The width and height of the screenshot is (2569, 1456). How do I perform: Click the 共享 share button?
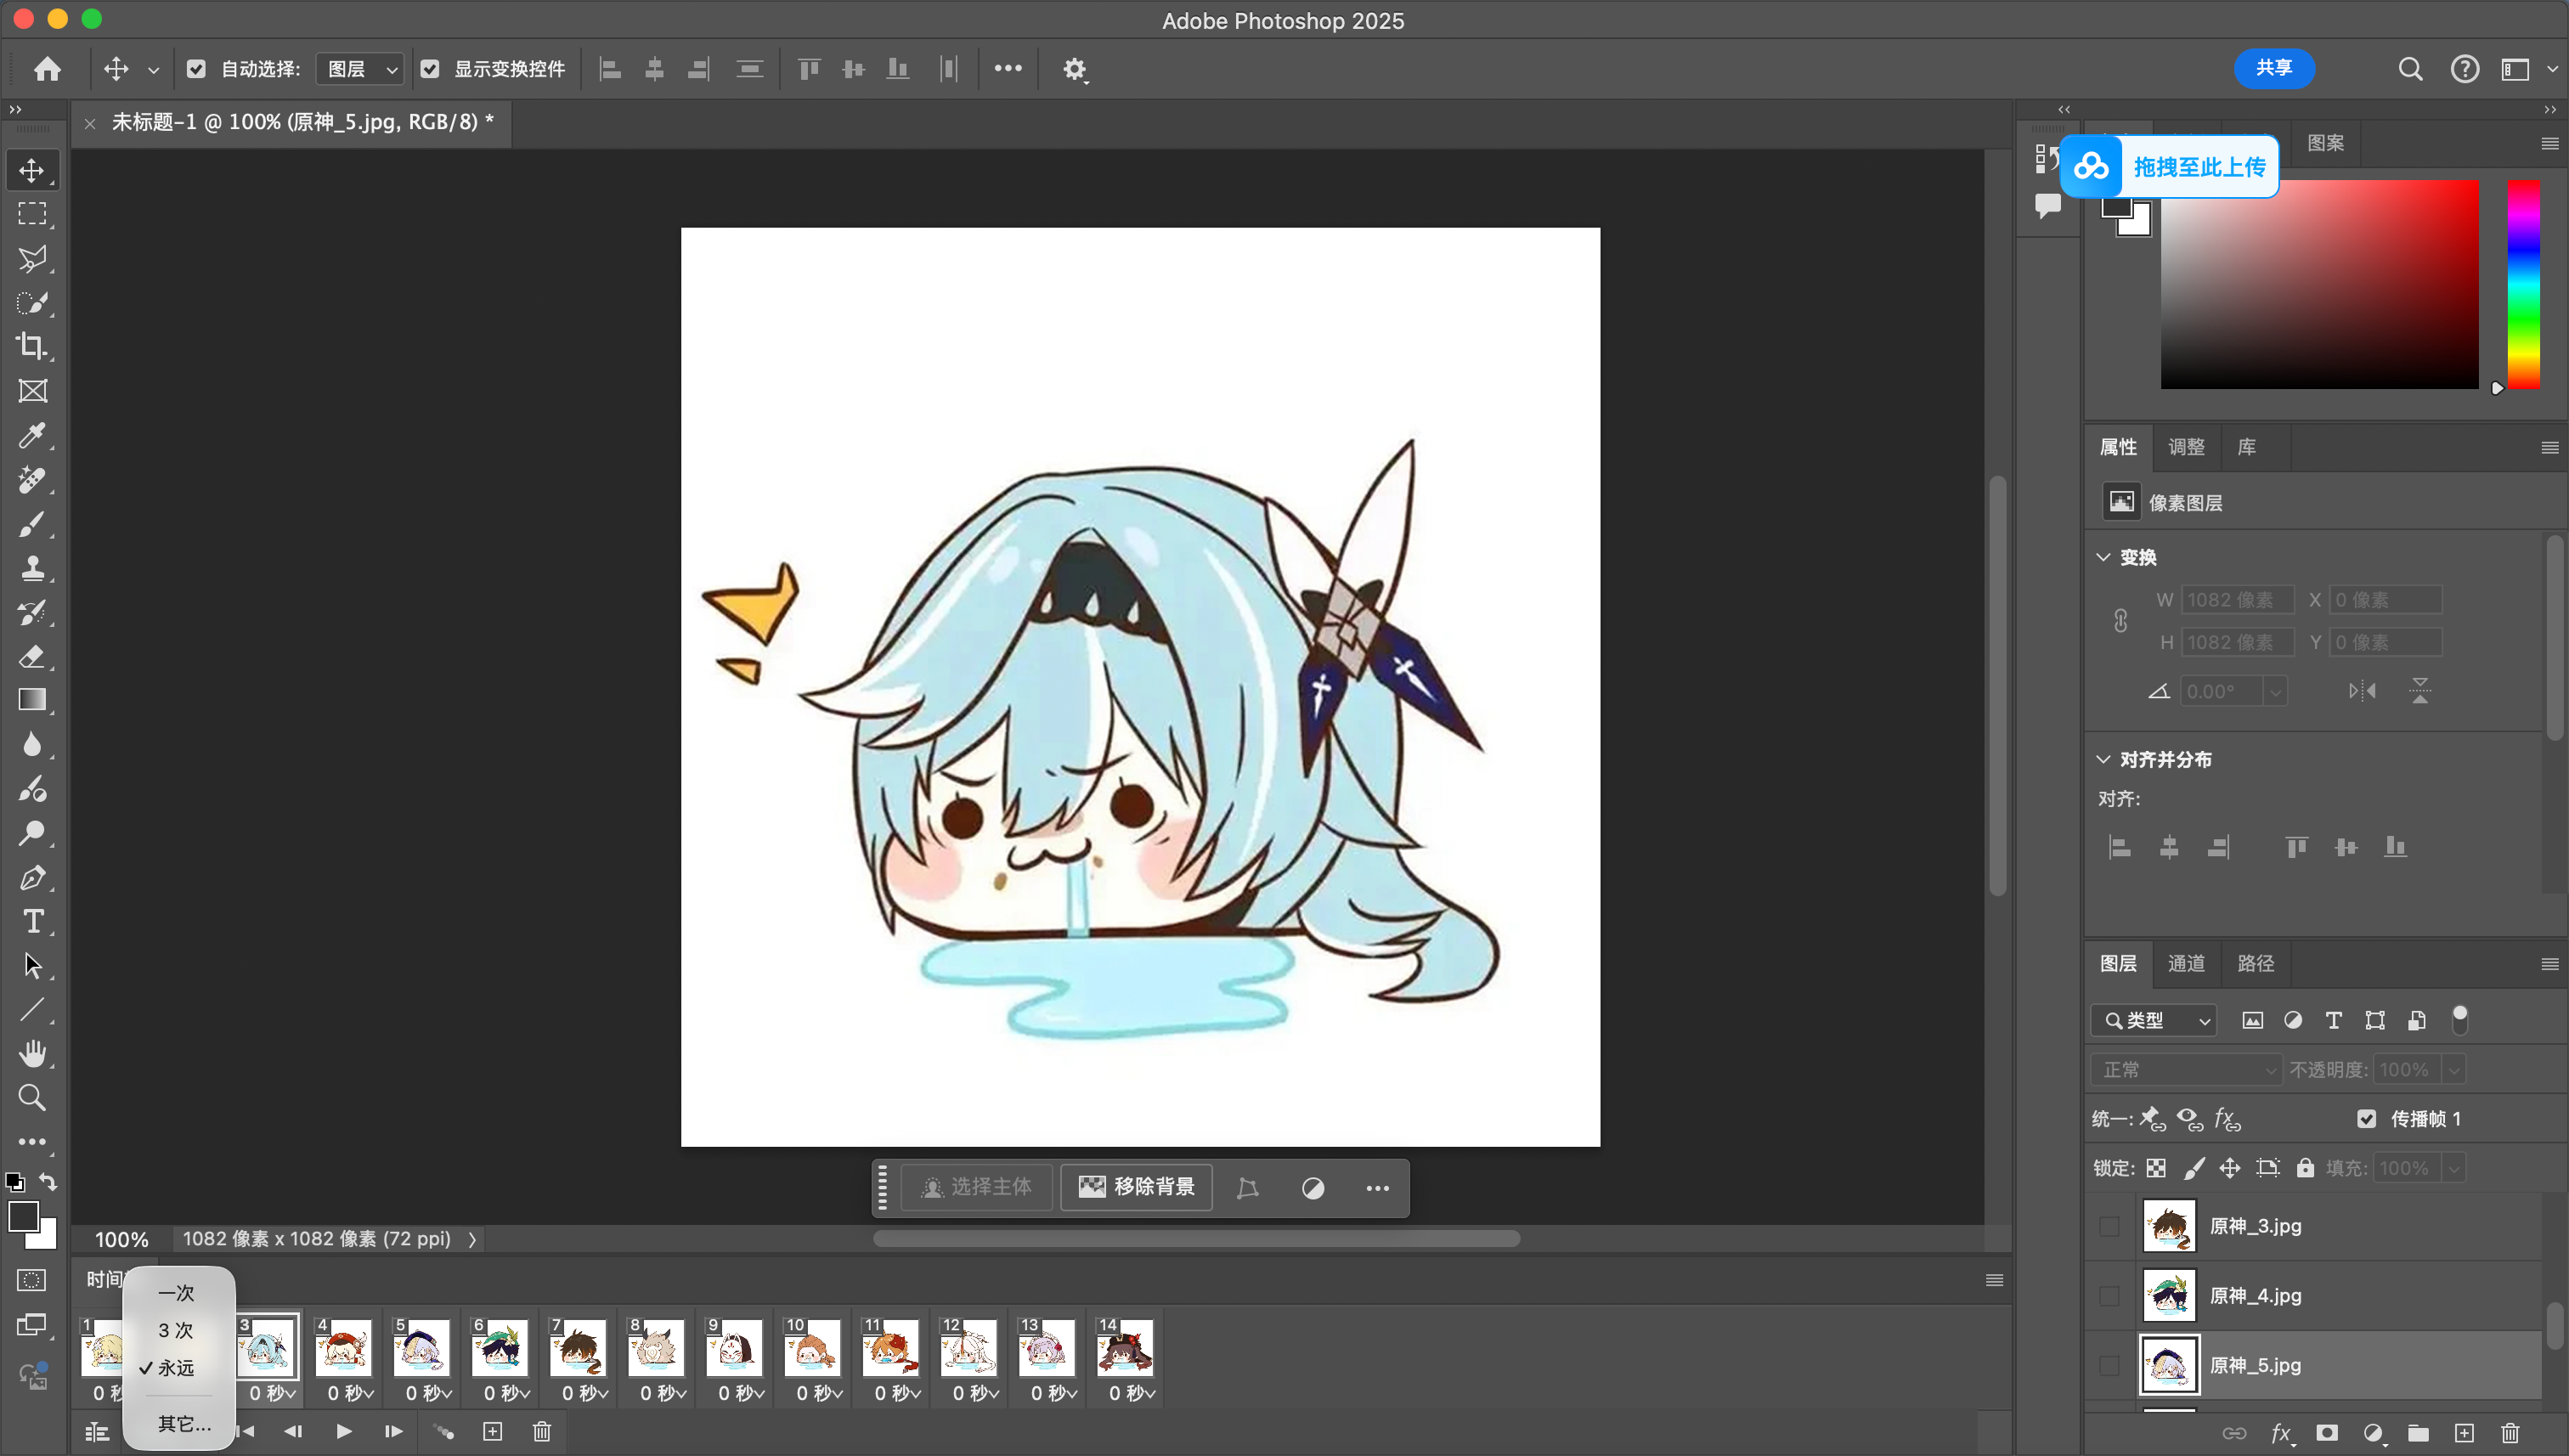tap(2274, 68)
